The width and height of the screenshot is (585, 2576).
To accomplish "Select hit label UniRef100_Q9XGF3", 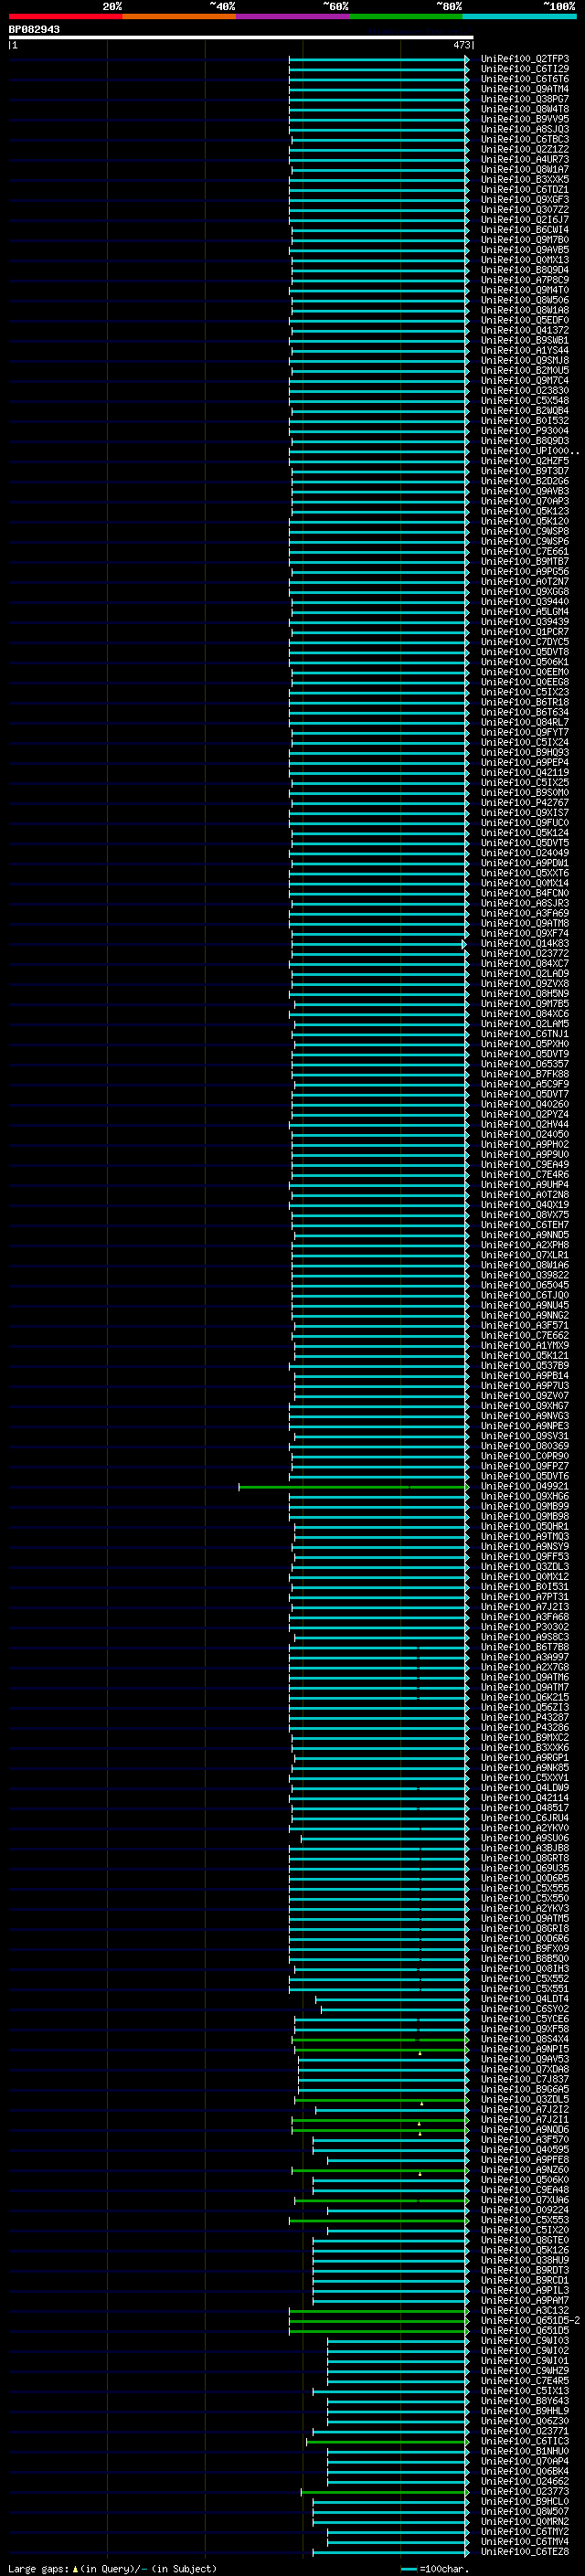I will 524,200.
